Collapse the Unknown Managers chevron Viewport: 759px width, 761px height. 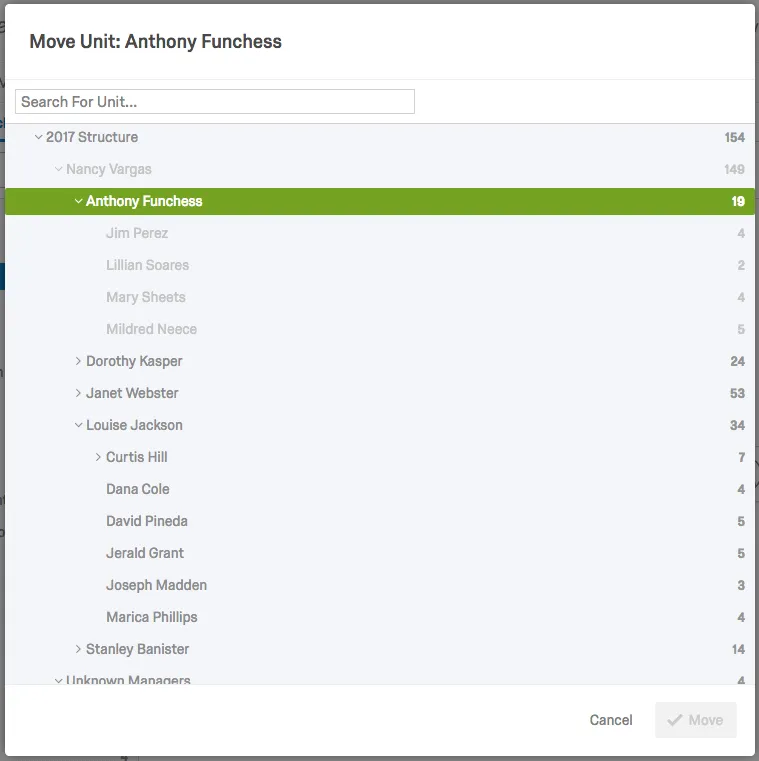59,680
